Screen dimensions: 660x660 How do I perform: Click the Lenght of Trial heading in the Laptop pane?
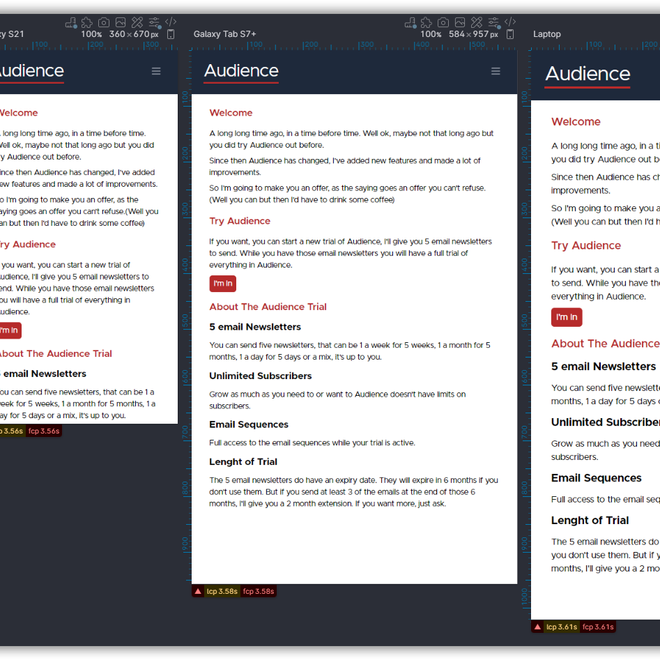[x=590, y=520]
